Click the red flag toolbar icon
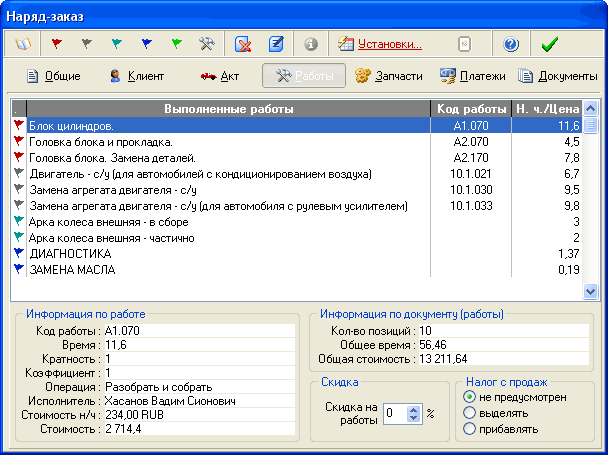 [56, 44]
